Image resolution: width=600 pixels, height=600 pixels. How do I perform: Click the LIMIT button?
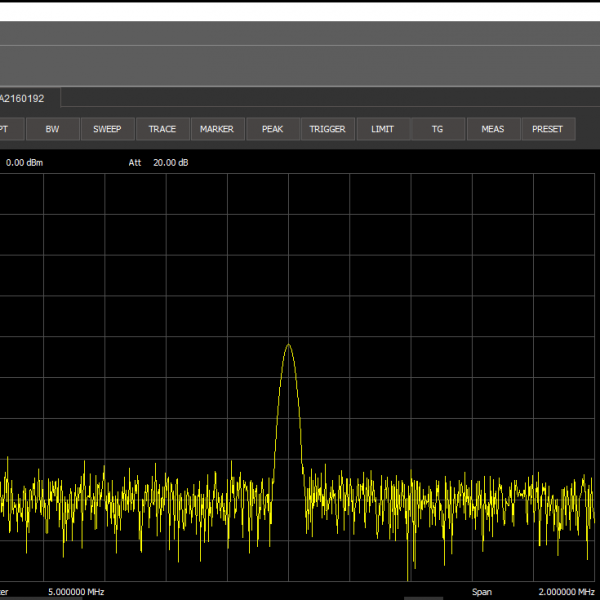click(382, 129)
